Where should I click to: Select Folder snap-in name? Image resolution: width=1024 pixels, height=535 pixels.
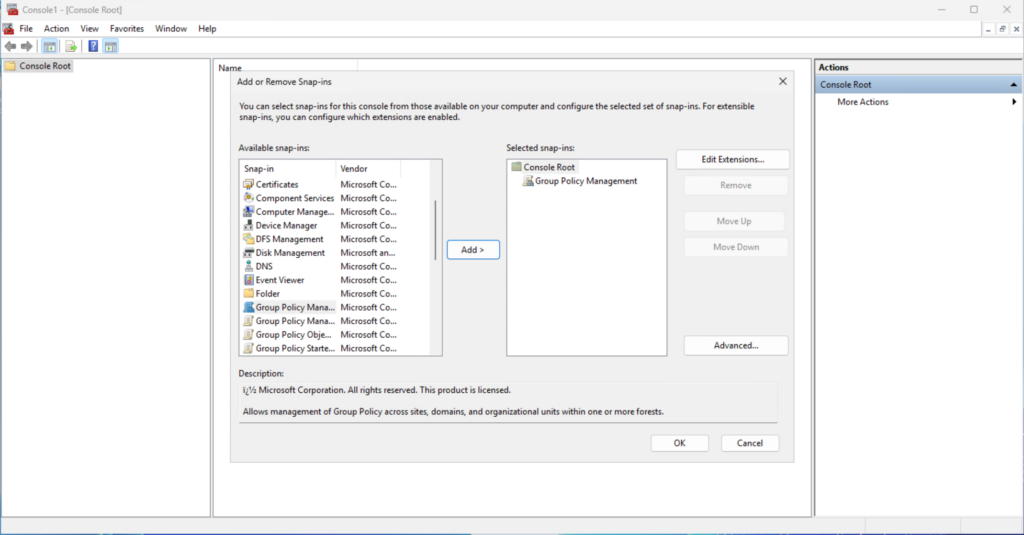(x=267, y=294)
